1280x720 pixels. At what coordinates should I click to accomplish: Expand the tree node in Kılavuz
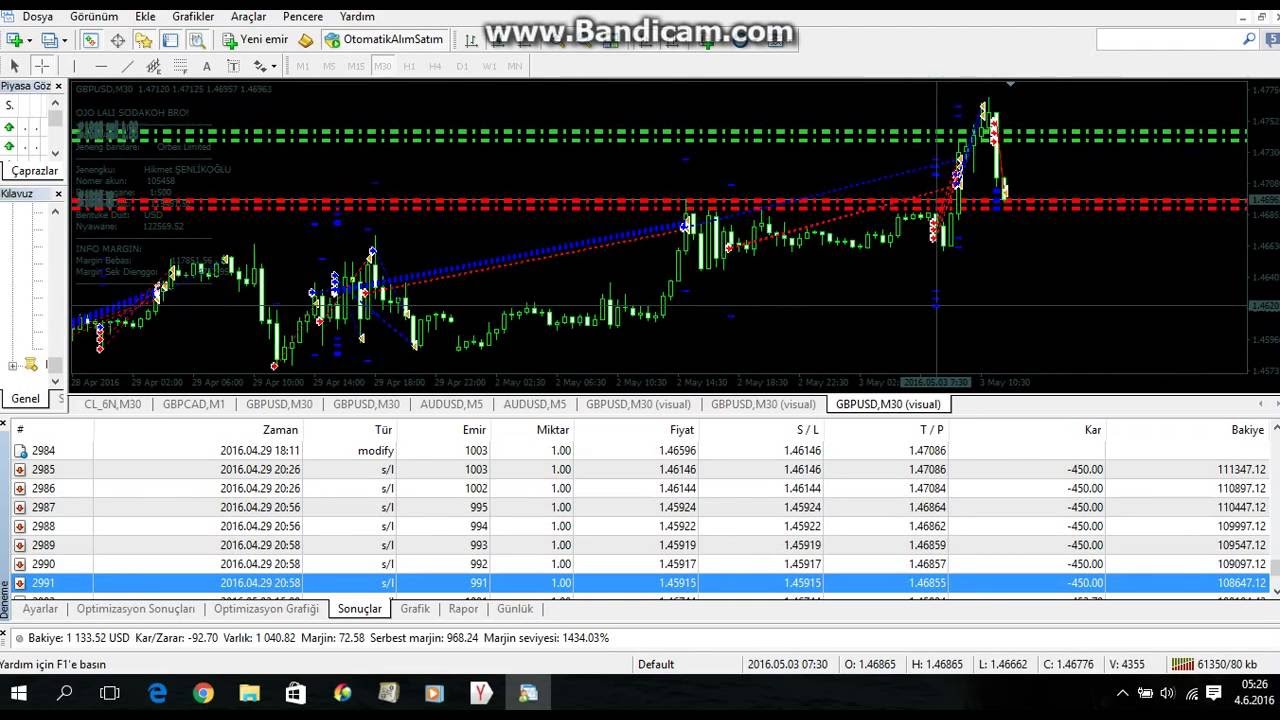point(12,366)
